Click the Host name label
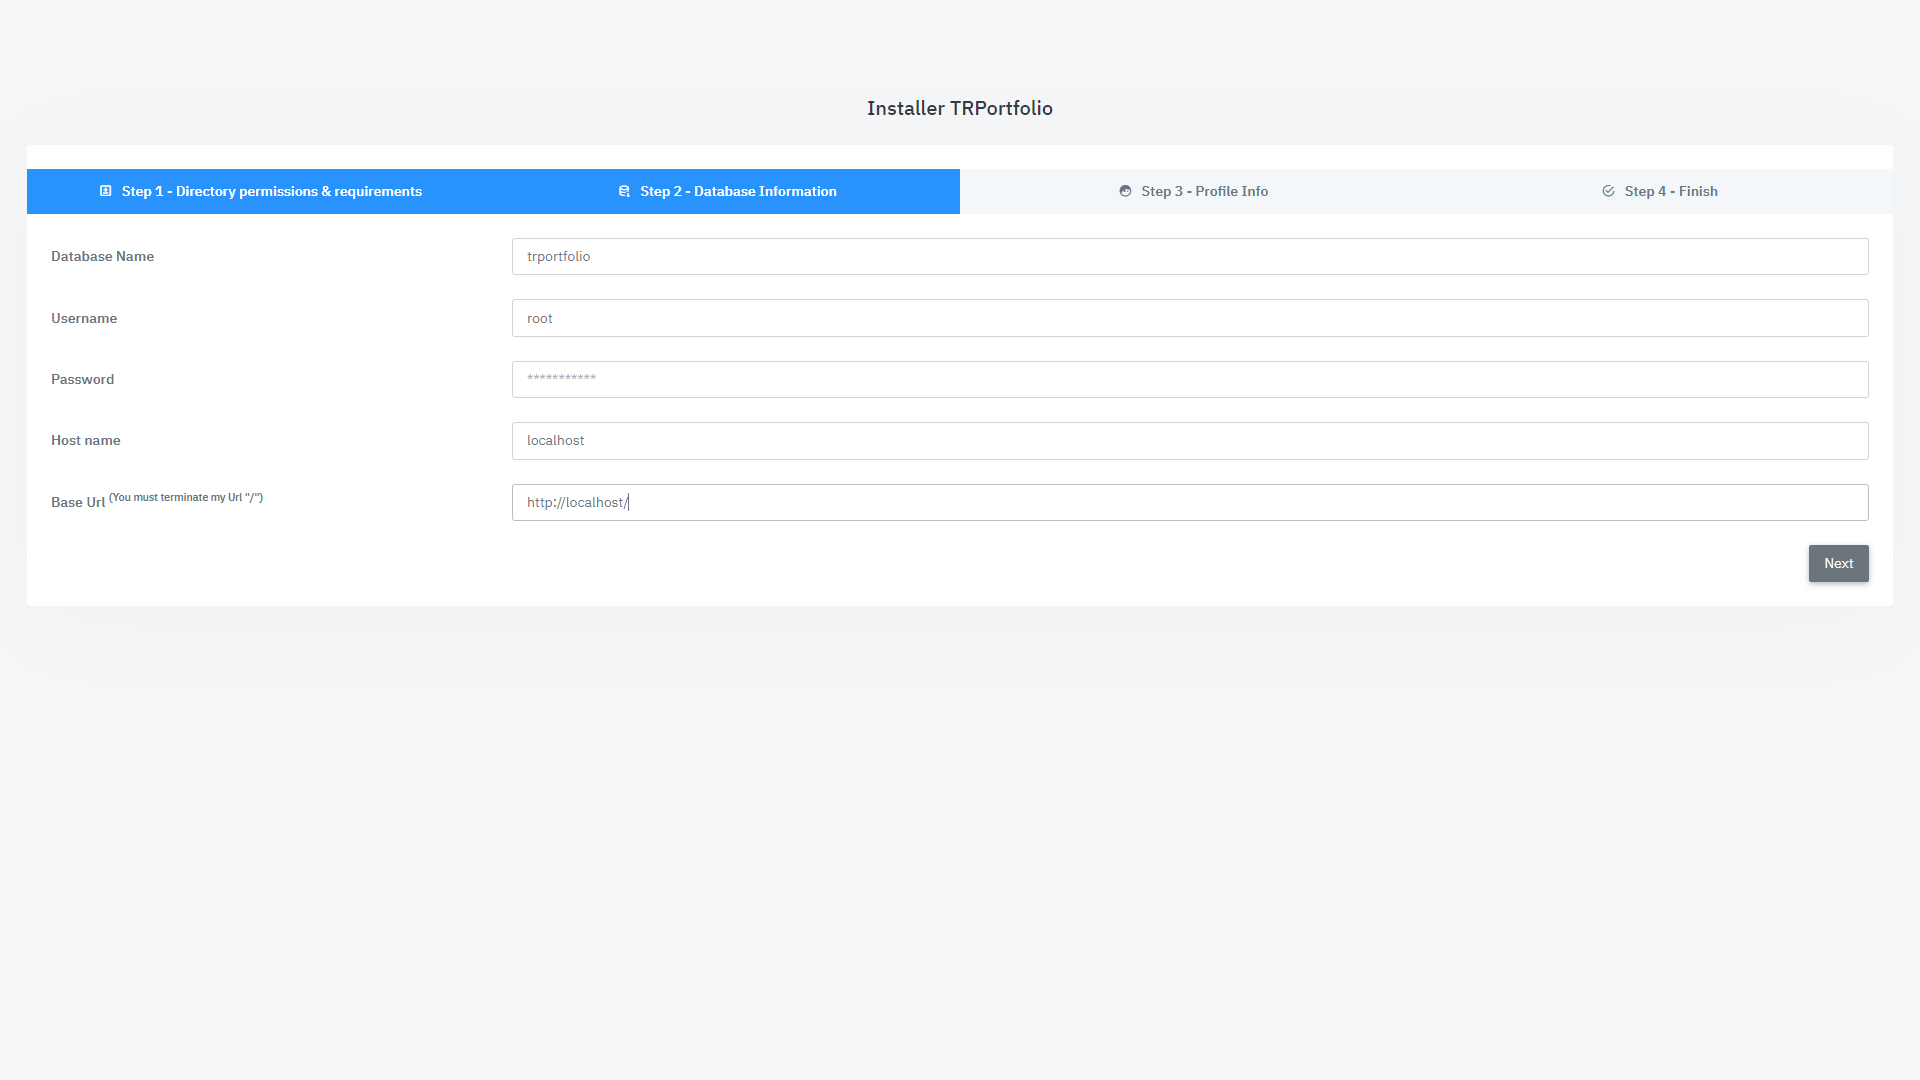1920x1080 pixels. 85,440
